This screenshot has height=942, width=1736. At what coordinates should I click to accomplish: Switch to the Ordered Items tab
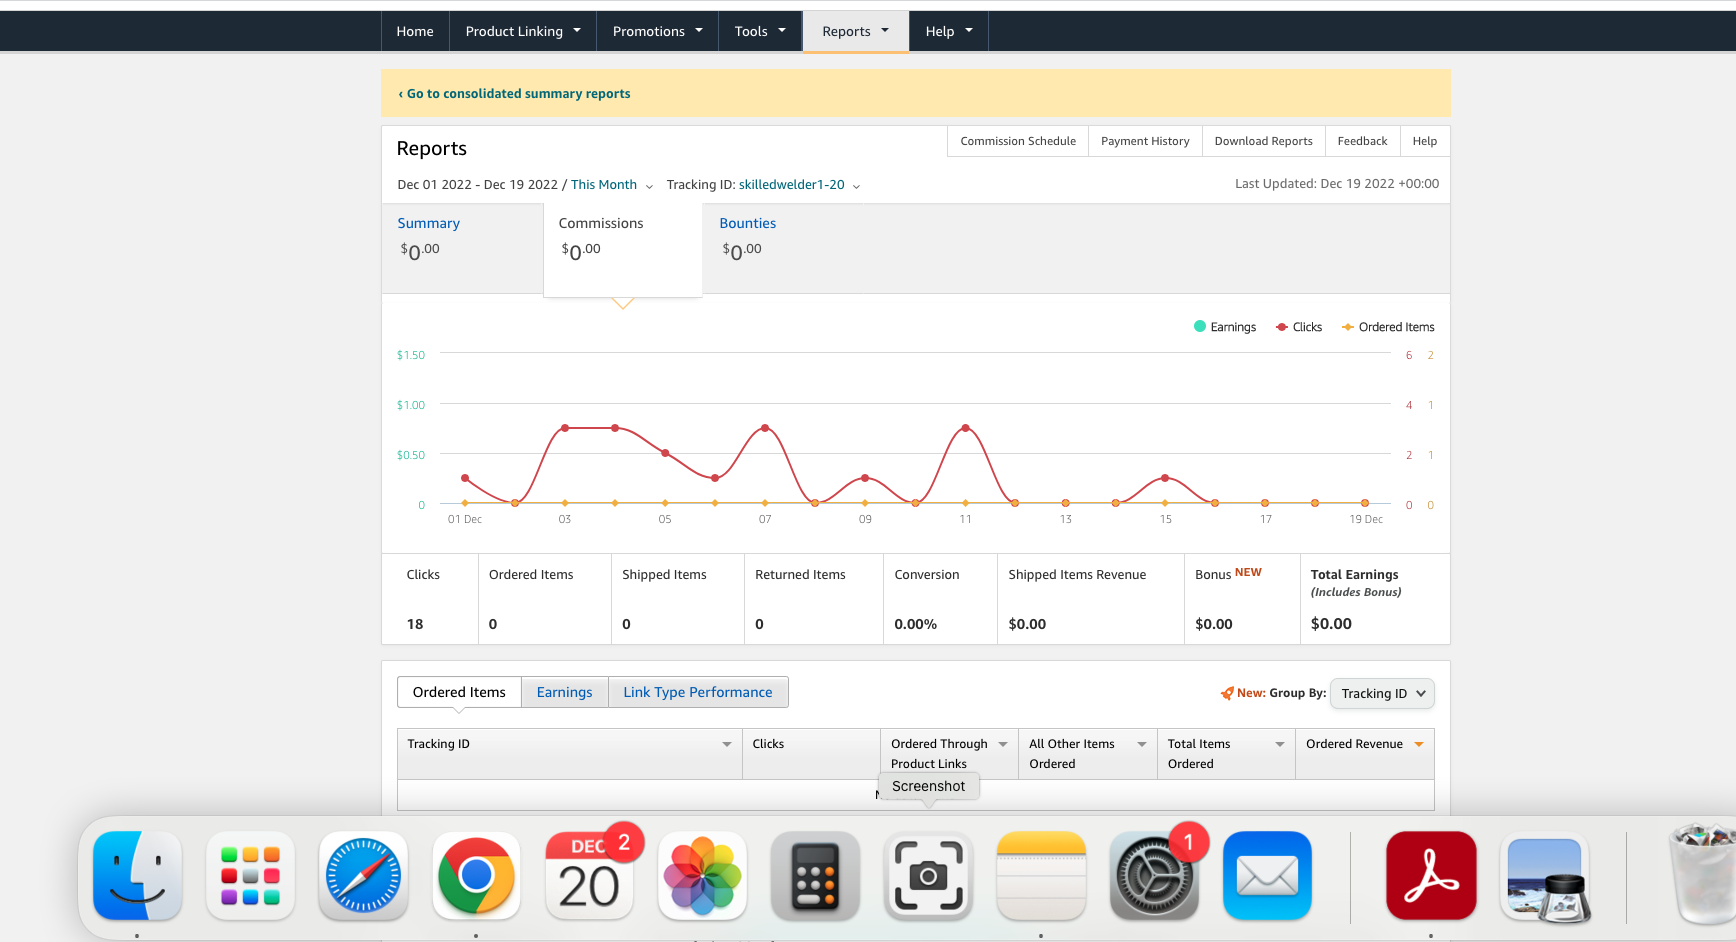point(459,692)
